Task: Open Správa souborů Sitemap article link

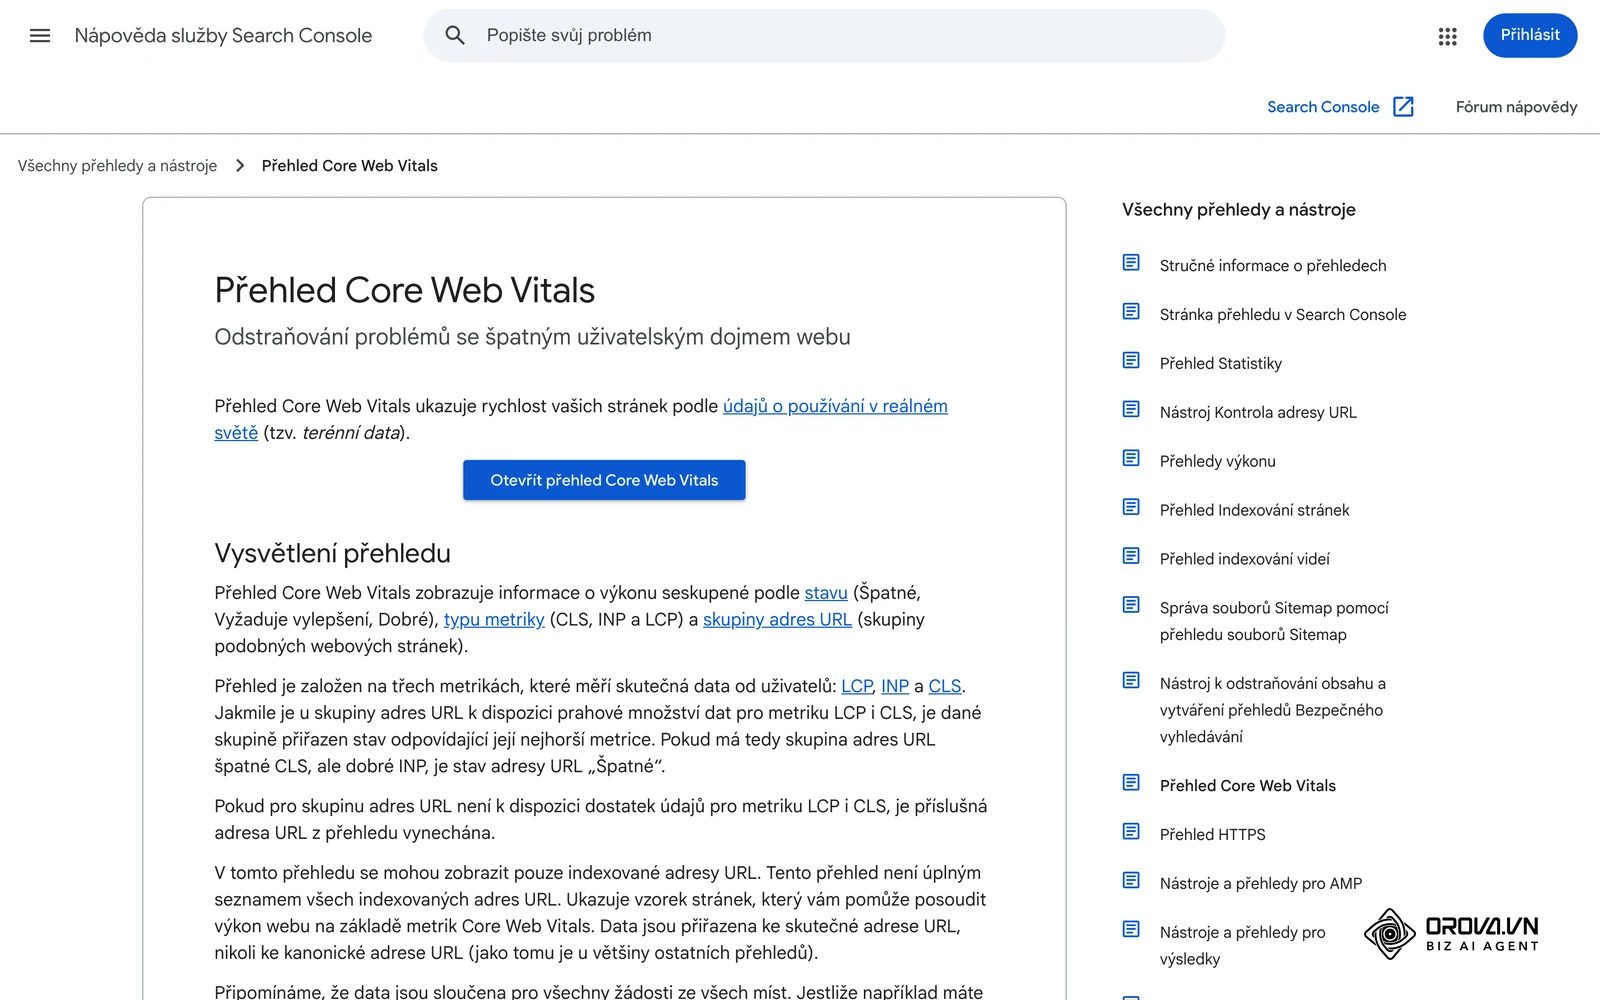Action: pyautogui.click(x=1274, y=621)
